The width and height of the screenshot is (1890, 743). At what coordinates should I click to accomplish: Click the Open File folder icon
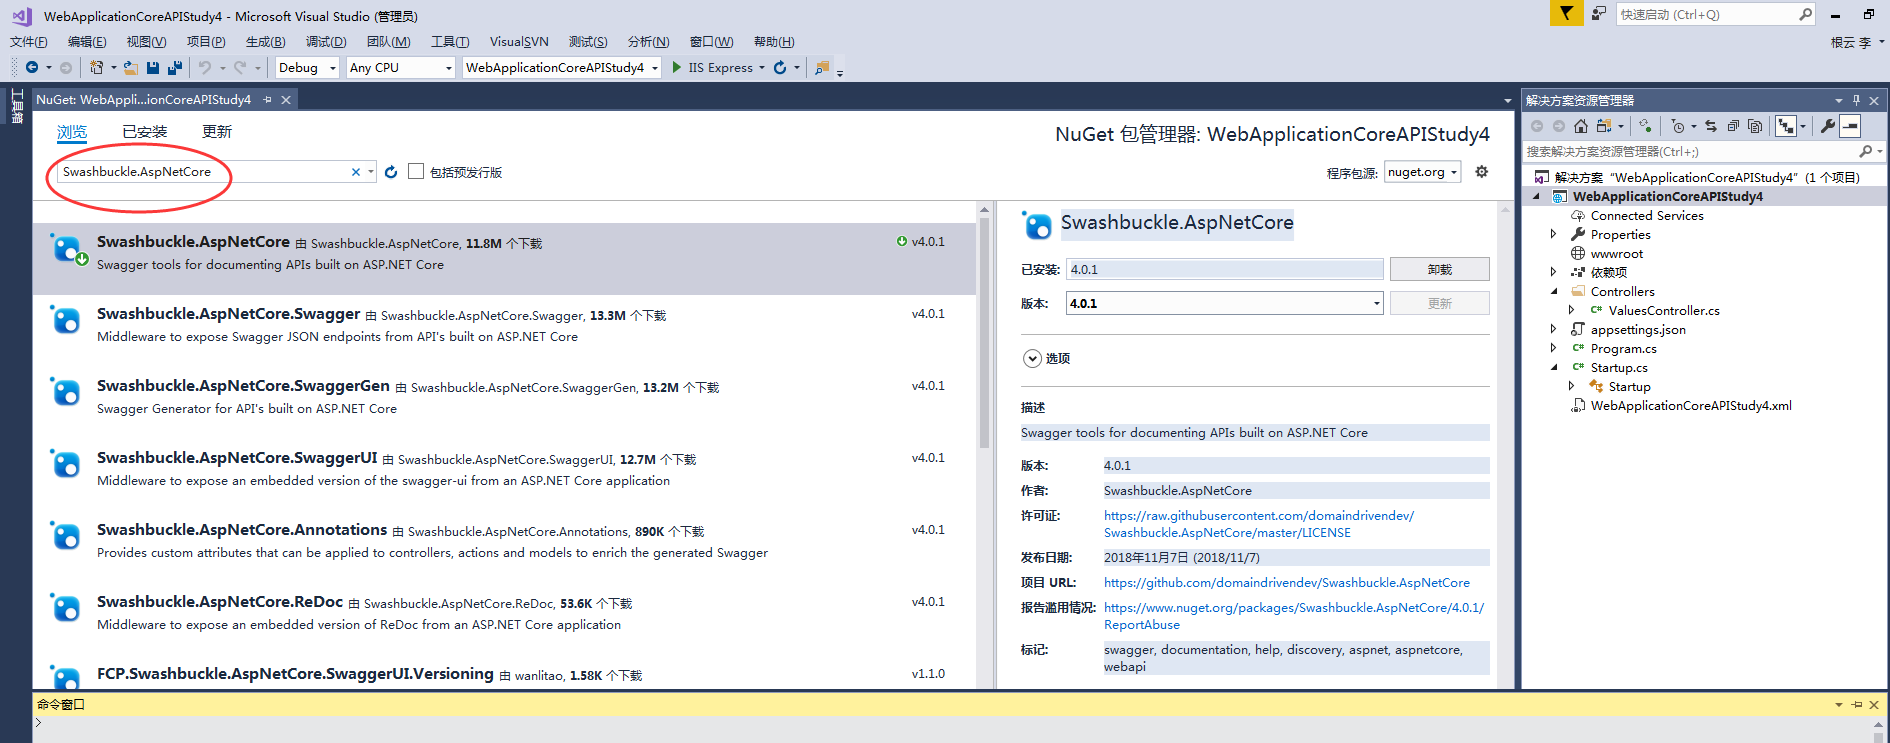[x=130, y=68]
